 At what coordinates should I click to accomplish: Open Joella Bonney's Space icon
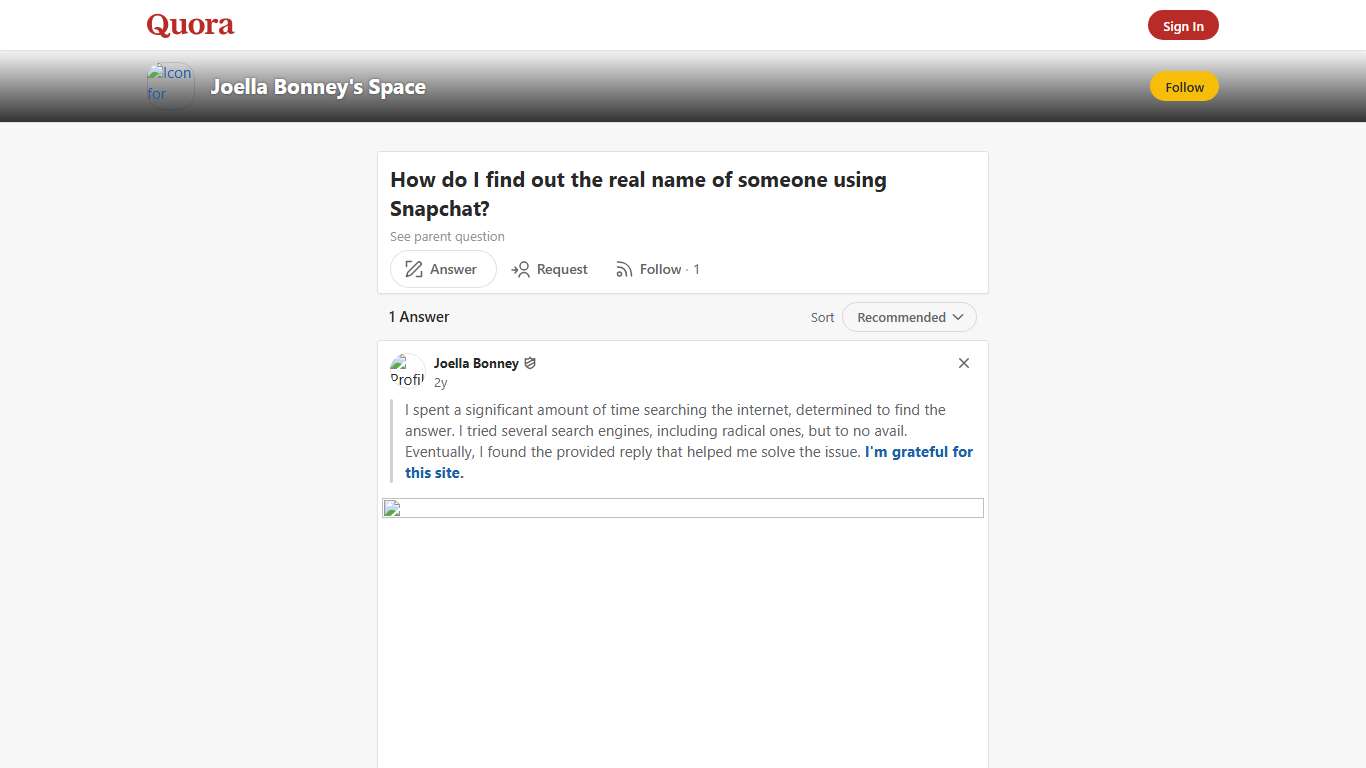click(169, 86)
